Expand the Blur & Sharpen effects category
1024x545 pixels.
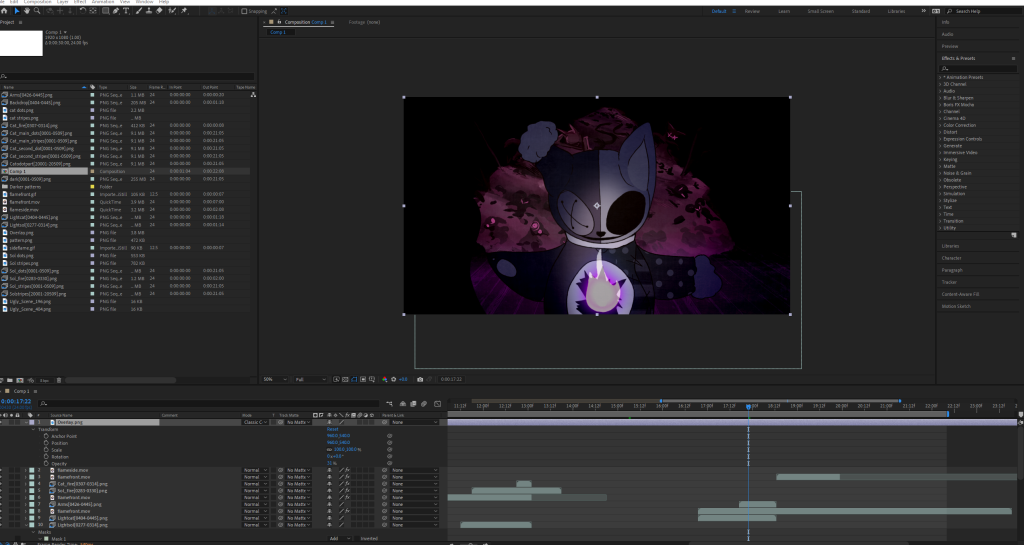tap(940, 98)
